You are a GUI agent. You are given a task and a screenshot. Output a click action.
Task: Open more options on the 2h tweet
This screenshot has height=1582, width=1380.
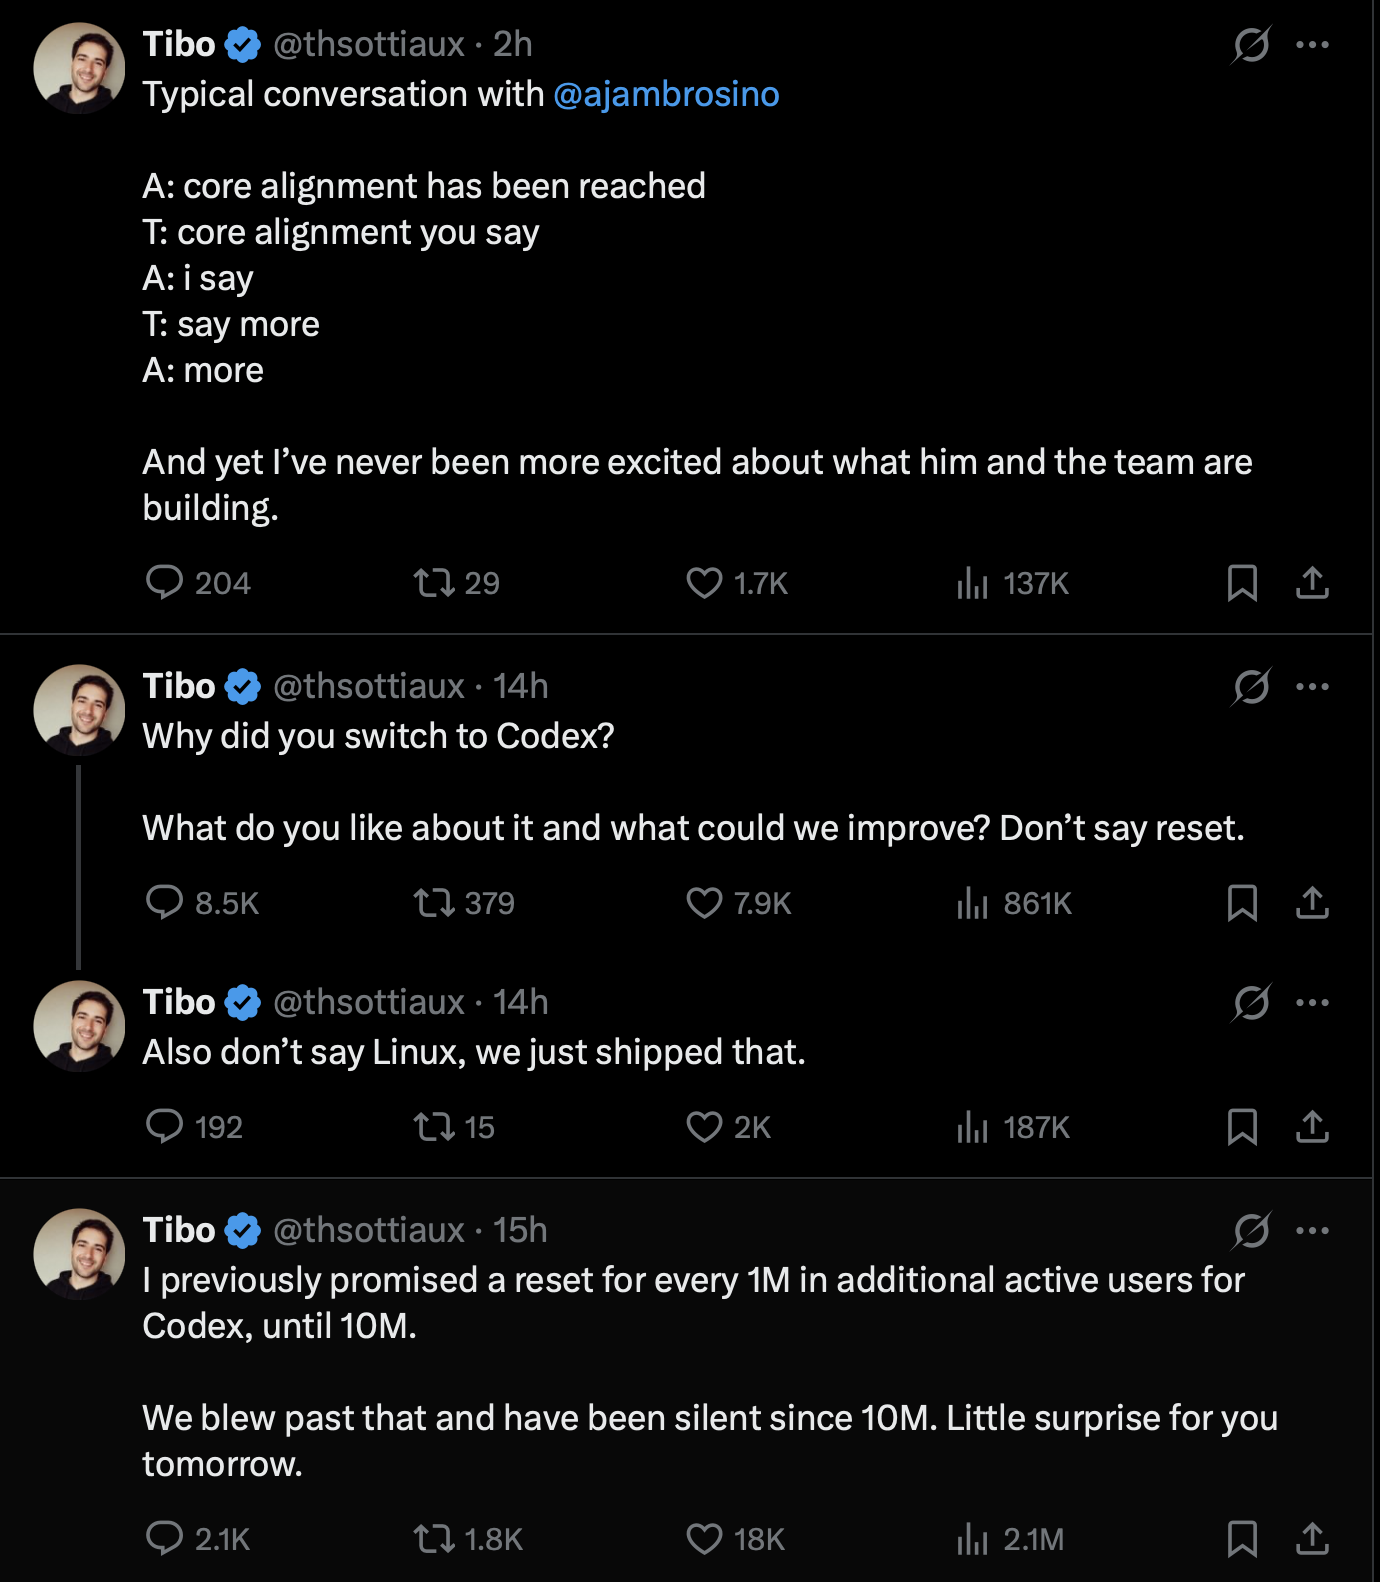coord(1312,44)
